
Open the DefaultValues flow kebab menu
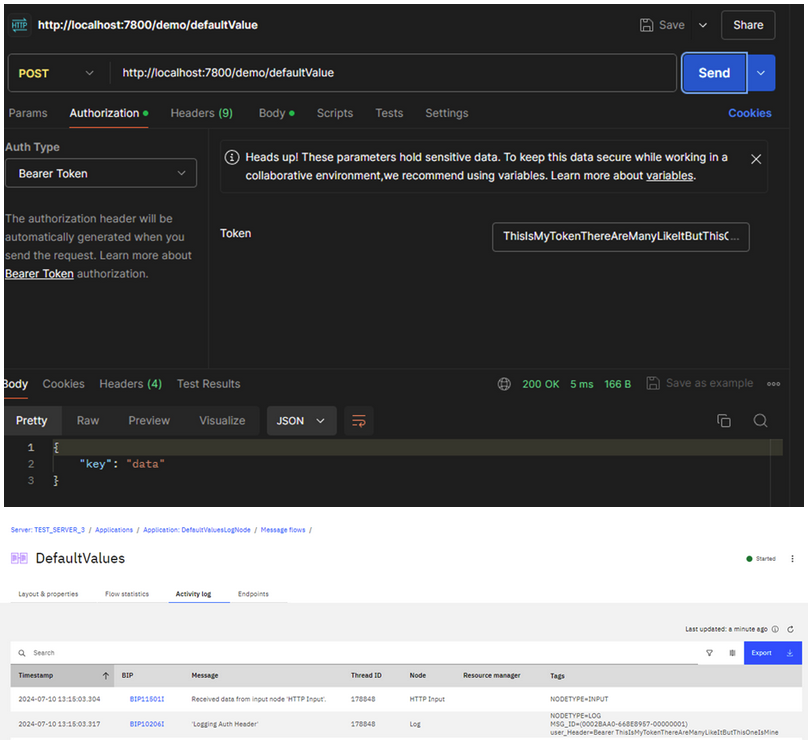(792, 559)
